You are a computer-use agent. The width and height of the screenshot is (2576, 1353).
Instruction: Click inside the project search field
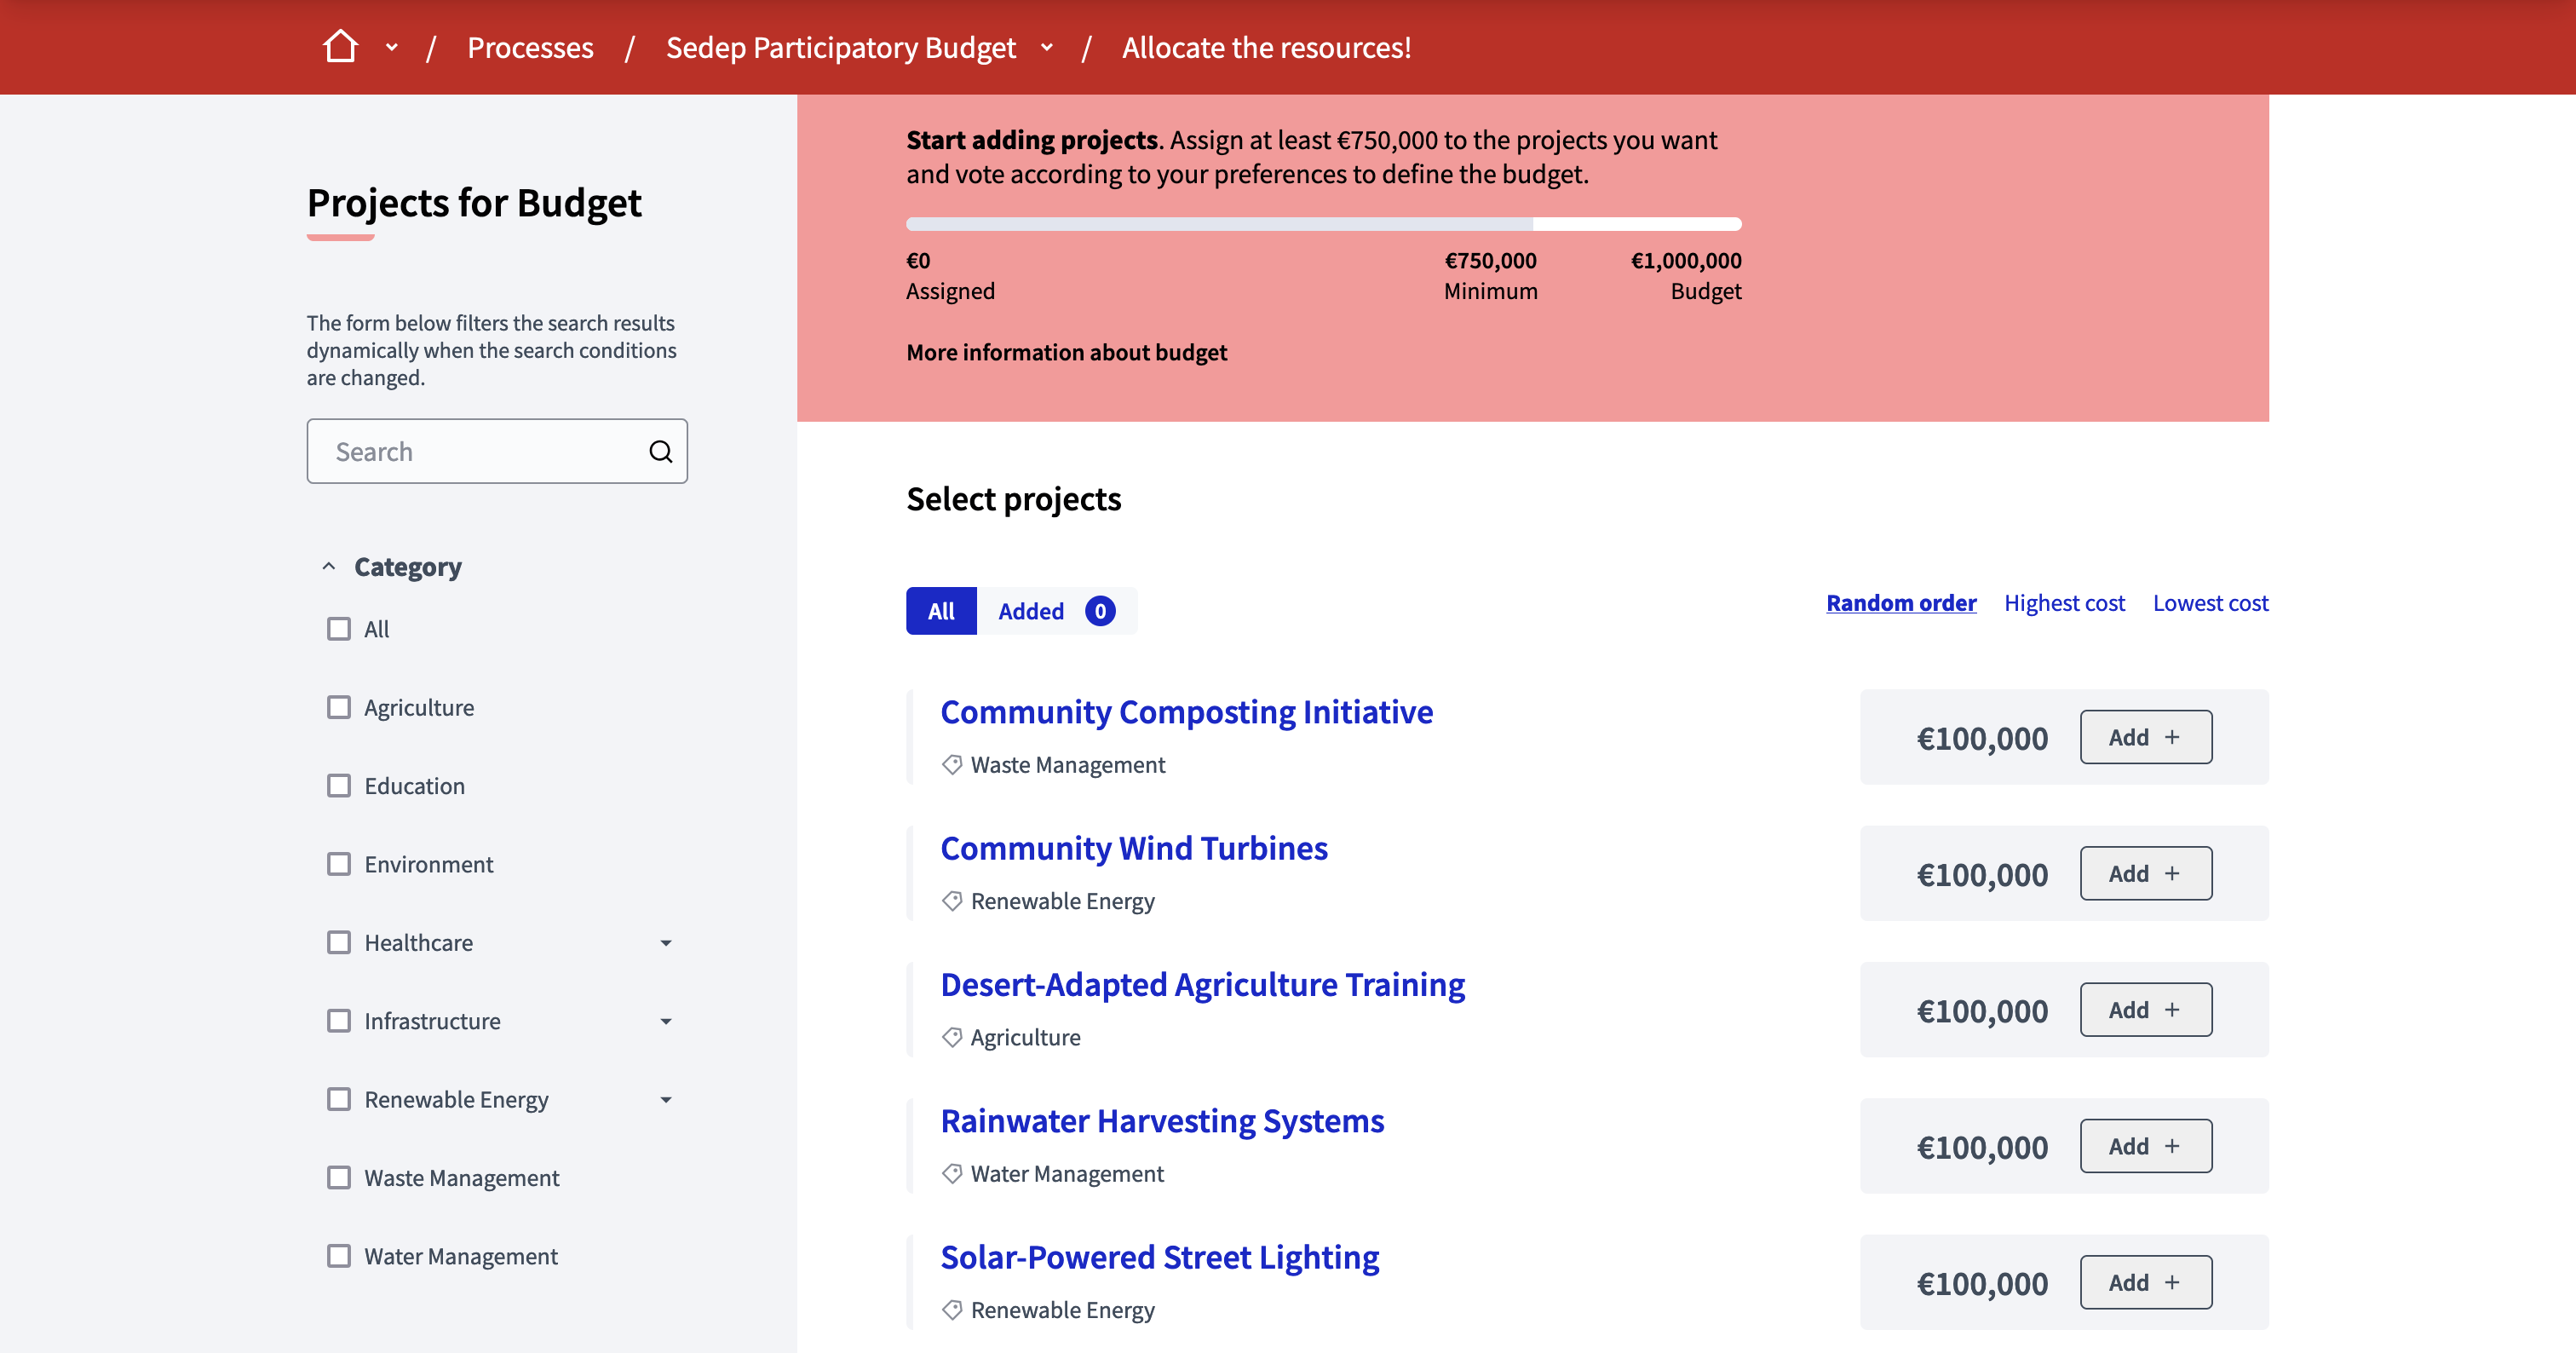point(480,451)
